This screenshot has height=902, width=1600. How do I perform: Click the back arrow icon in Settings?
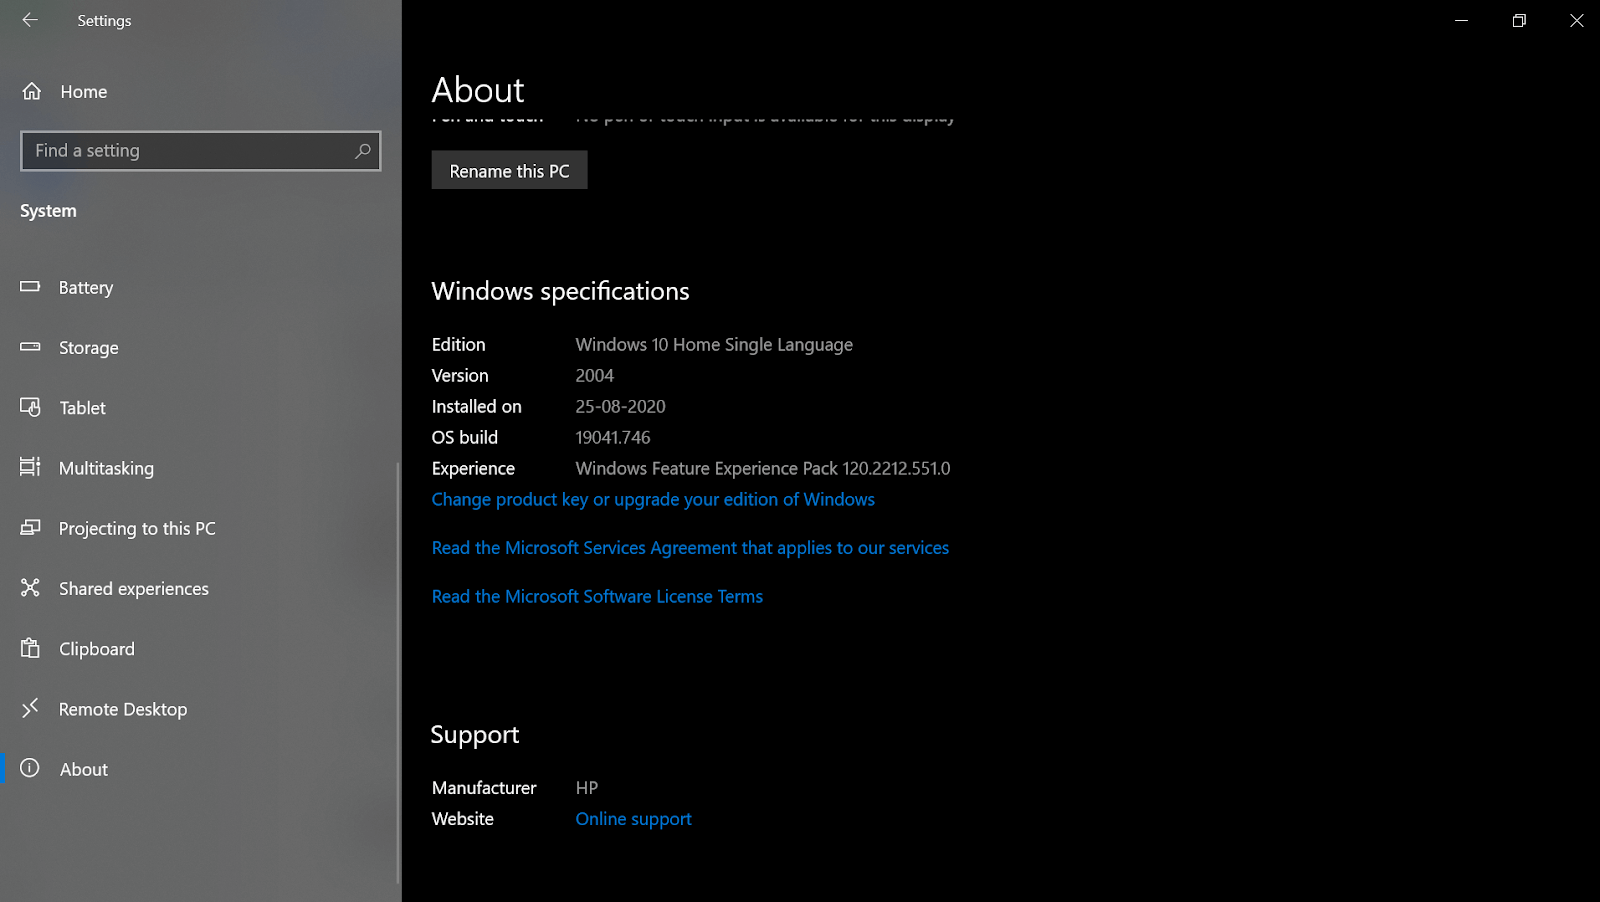30,20
